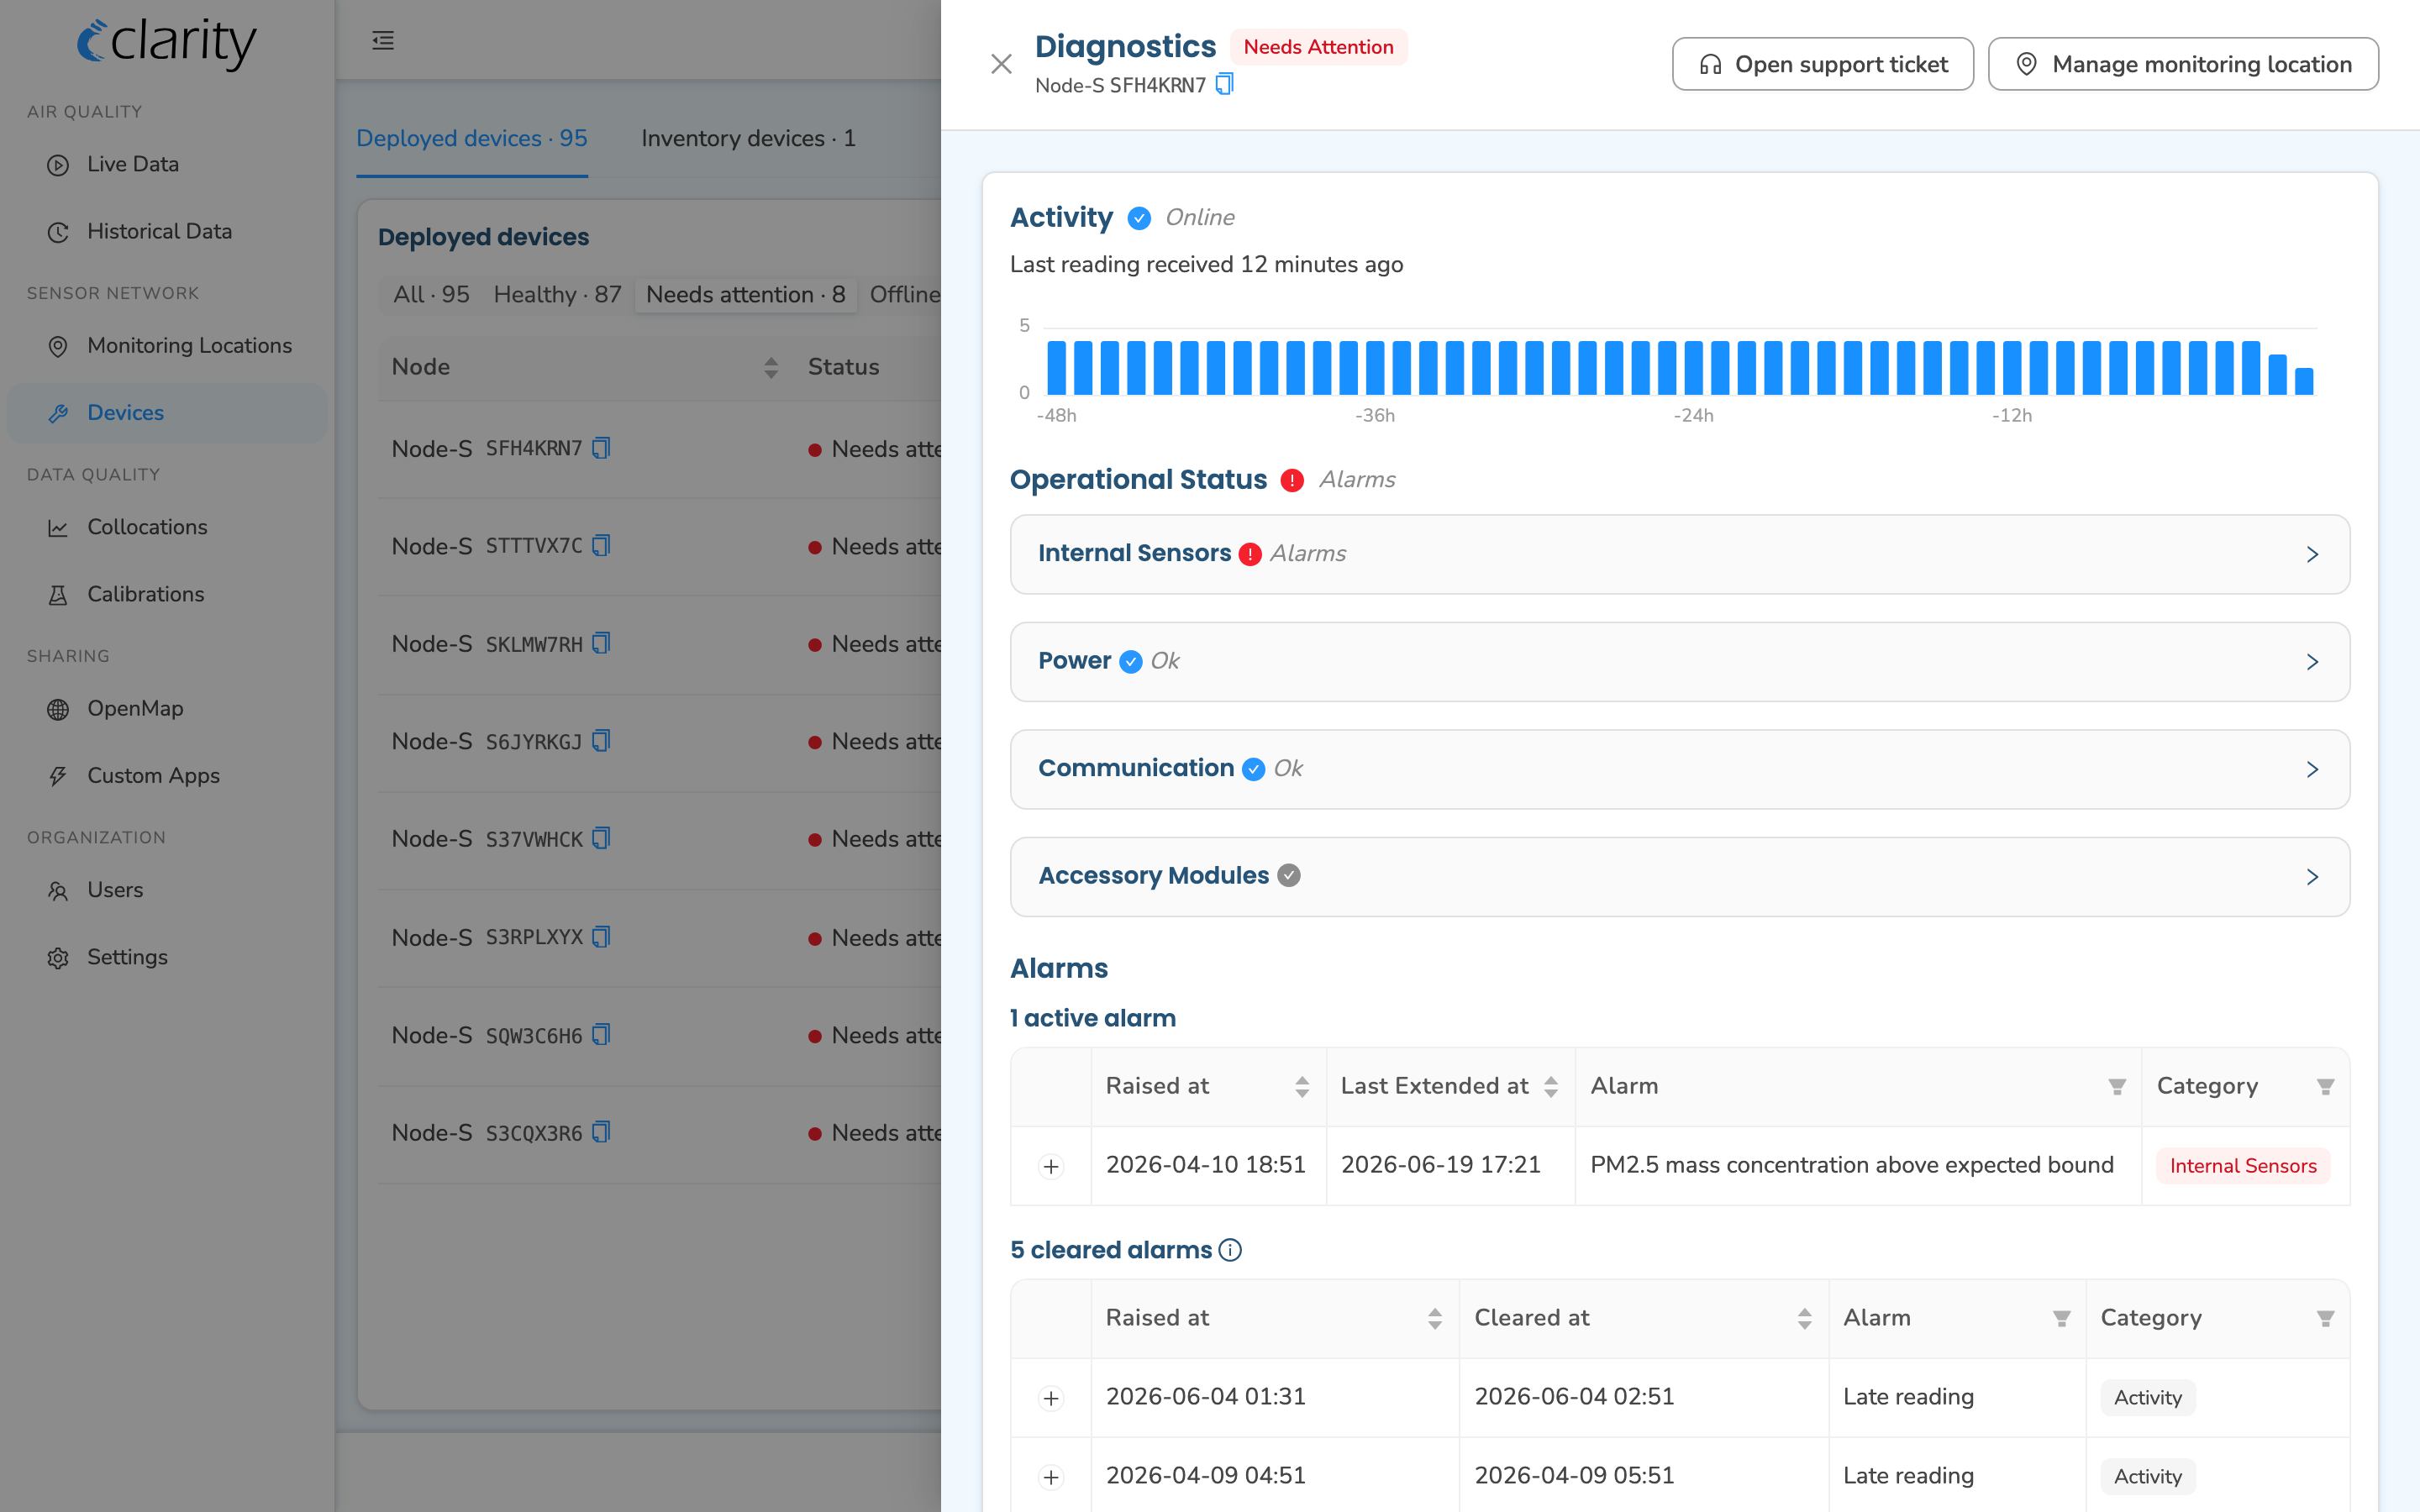This screenshot has width=2420, height=1512.
Task: Sort active alarms by Raised at
Action: 1302,1087
